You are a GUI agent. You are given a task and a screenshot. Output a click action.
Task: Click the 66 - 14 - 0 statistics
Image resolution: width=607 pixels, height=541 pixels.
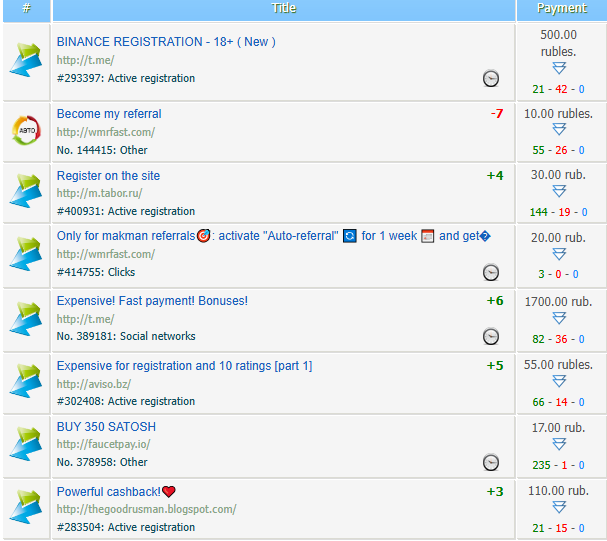558,402
